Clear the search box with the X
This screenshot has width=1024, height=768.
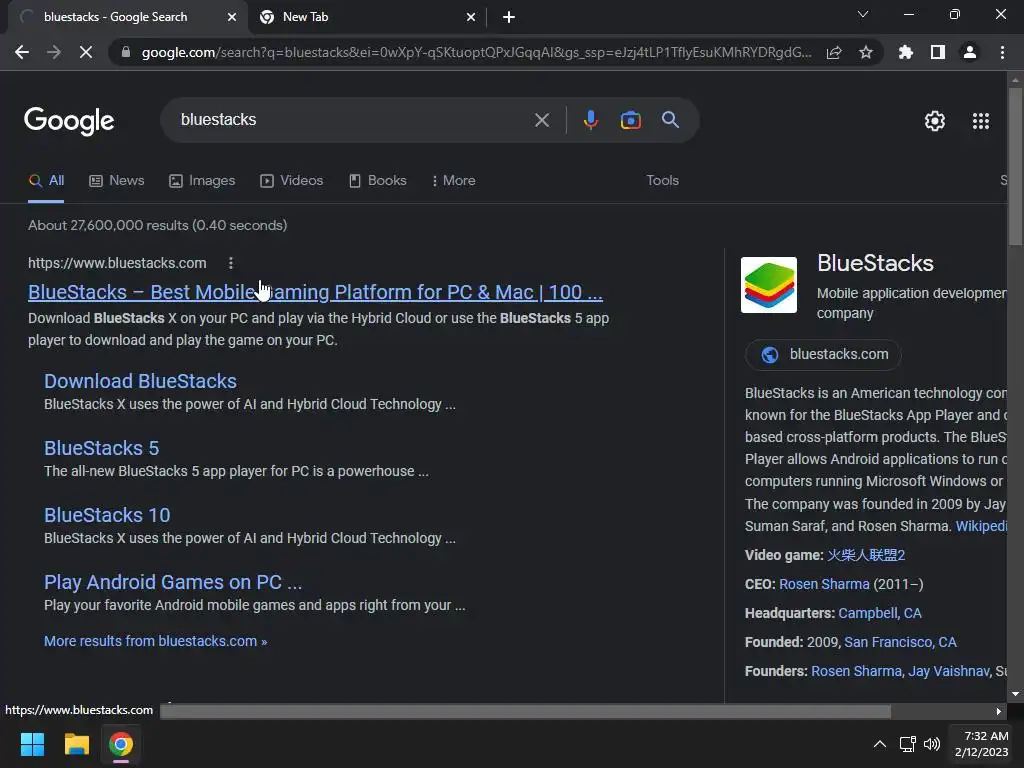(x=542, y=120)
